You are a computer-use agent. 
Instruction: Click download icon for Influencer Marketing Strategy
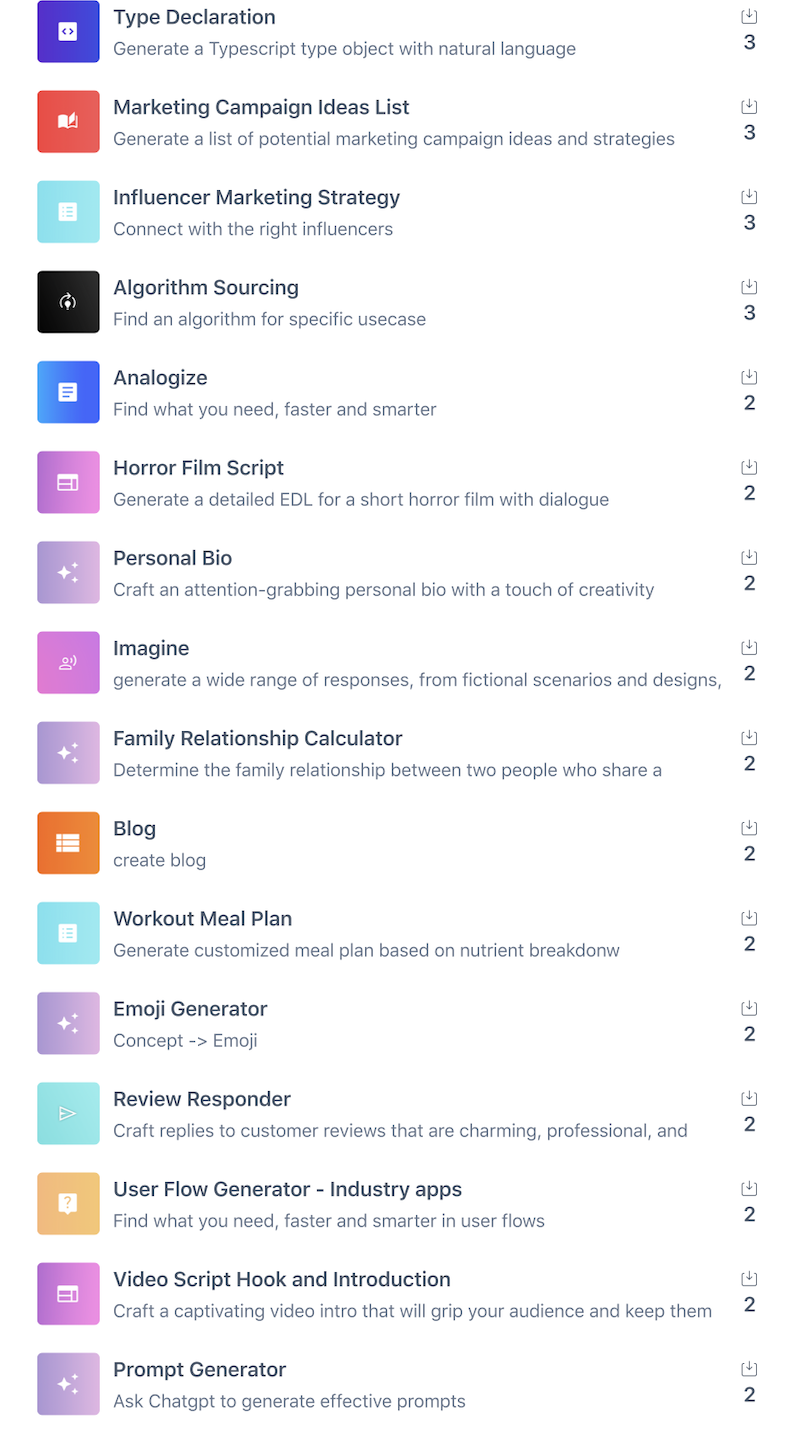click(x=749, y=197)
